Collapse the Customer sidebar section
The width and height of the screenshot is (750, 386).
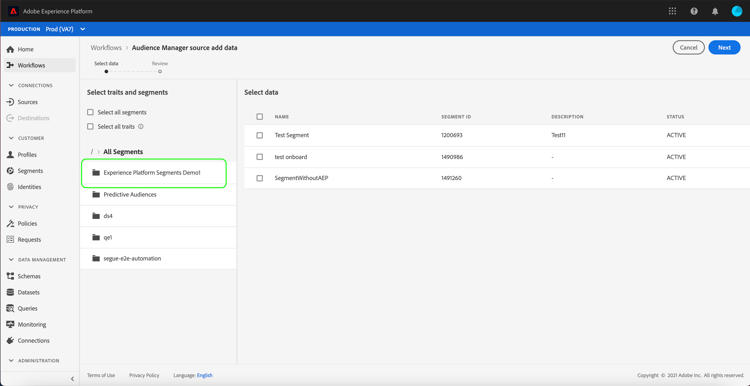[11, 138]
